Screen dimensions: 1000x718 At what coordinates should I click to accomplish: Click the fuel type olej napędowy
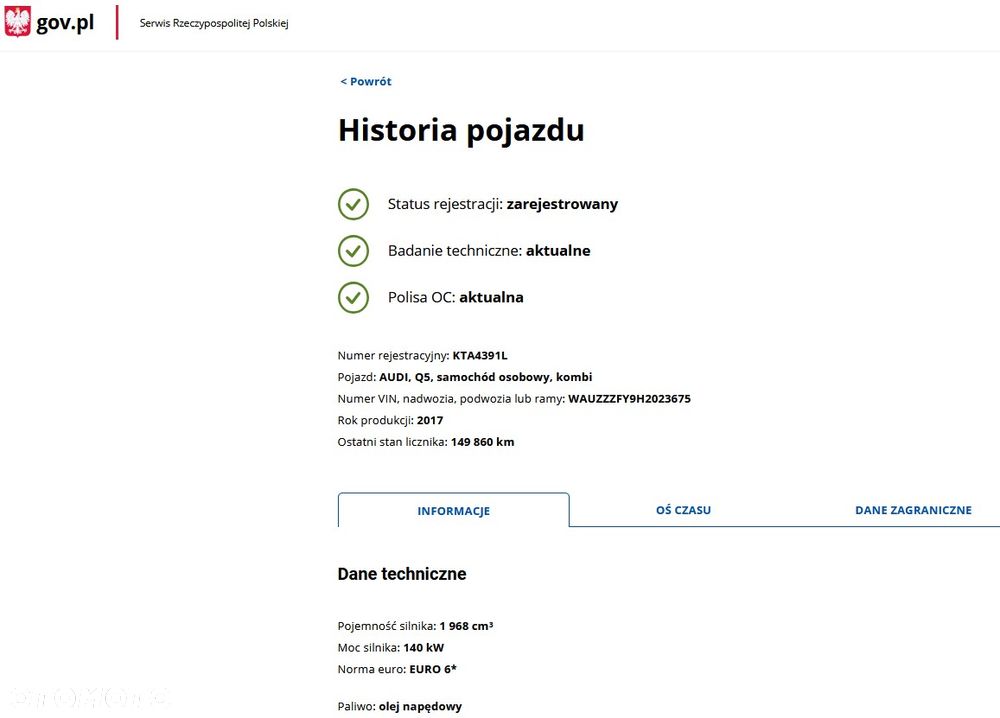[x=420, y=707]
